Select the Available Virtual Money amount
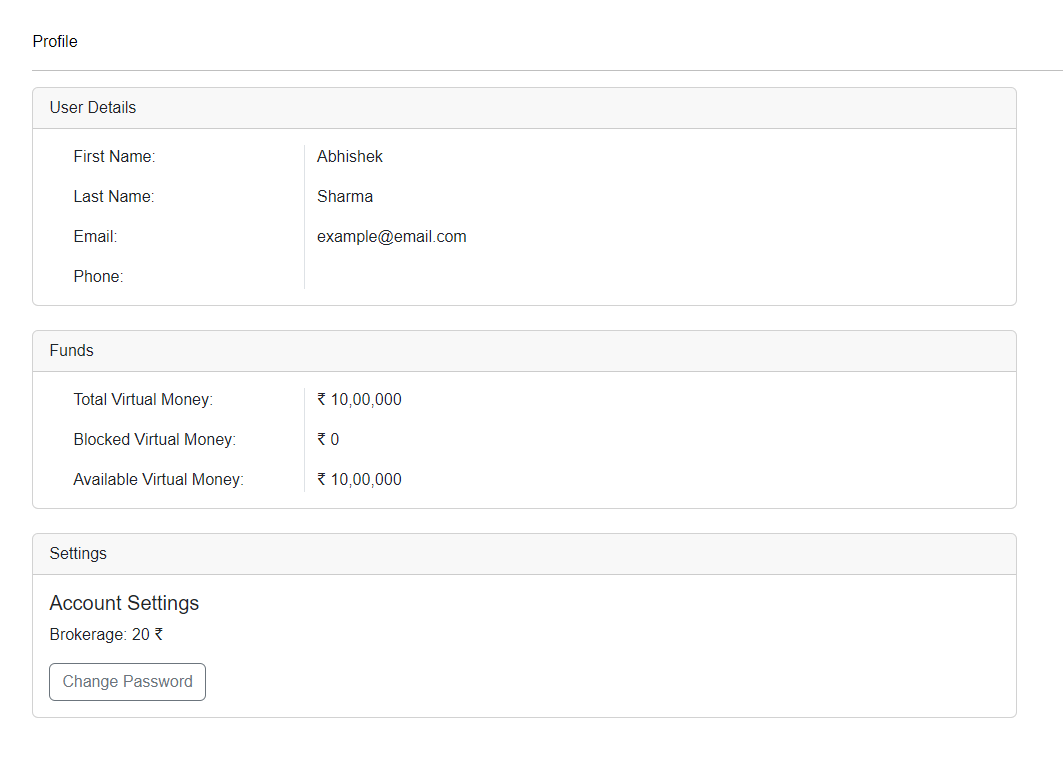The width and height of the screenshot is (1063, 778). pos(359,480)
